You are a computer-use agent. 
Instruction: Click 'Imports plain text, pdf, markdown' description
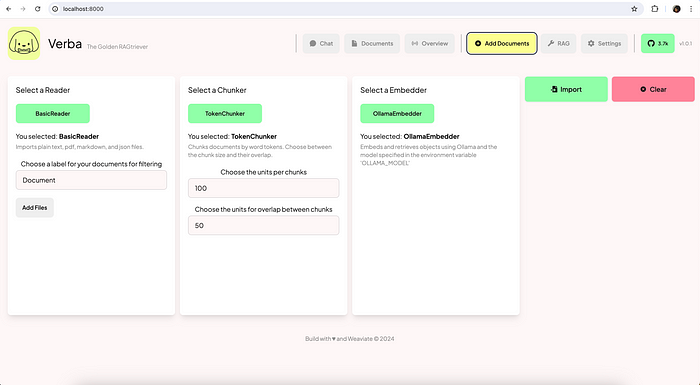[x=80, y=147]
